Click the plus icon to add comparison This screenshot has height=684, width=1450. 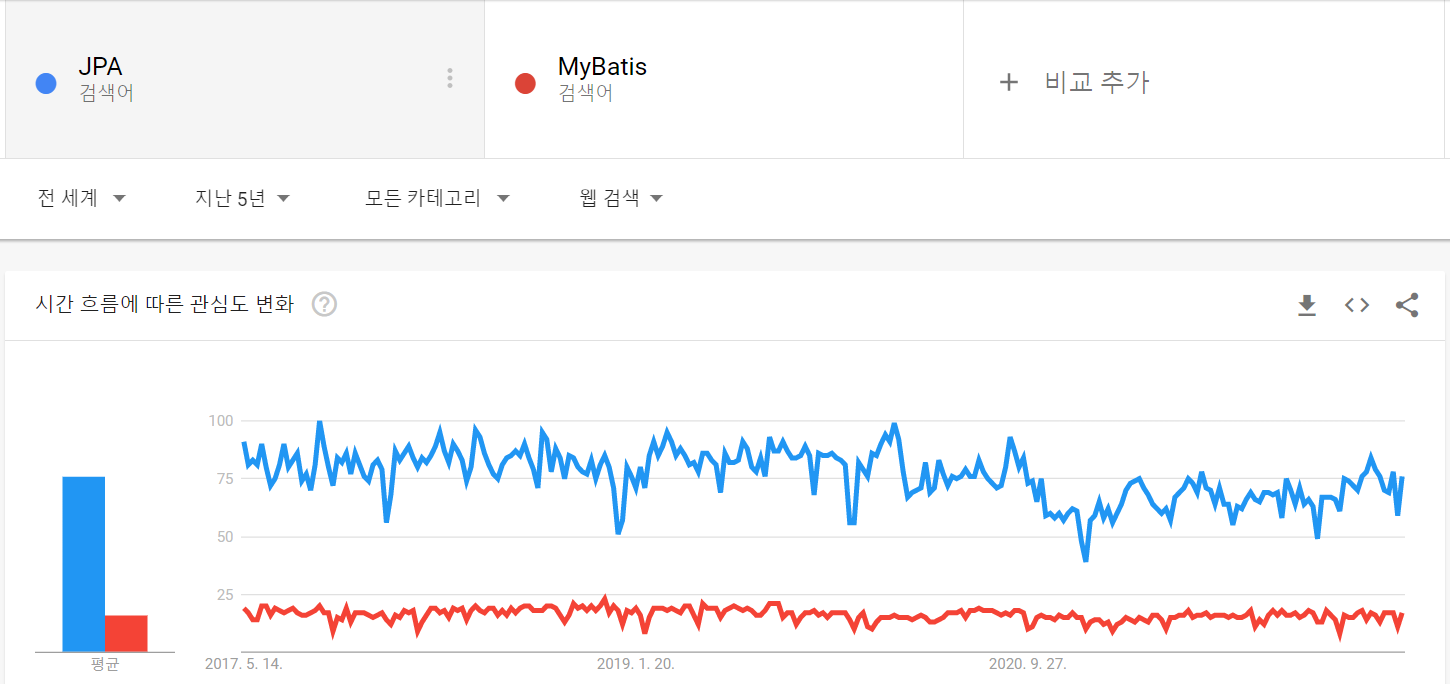[x=1008, y=82]
